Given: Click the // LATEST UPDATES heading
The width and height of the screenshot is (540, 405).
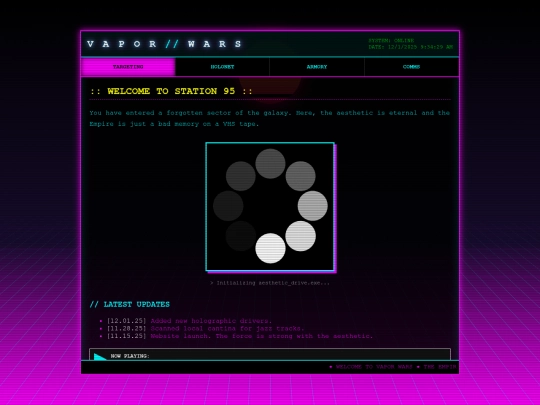Looking at the screenshot, I should [x=130, y=304].
